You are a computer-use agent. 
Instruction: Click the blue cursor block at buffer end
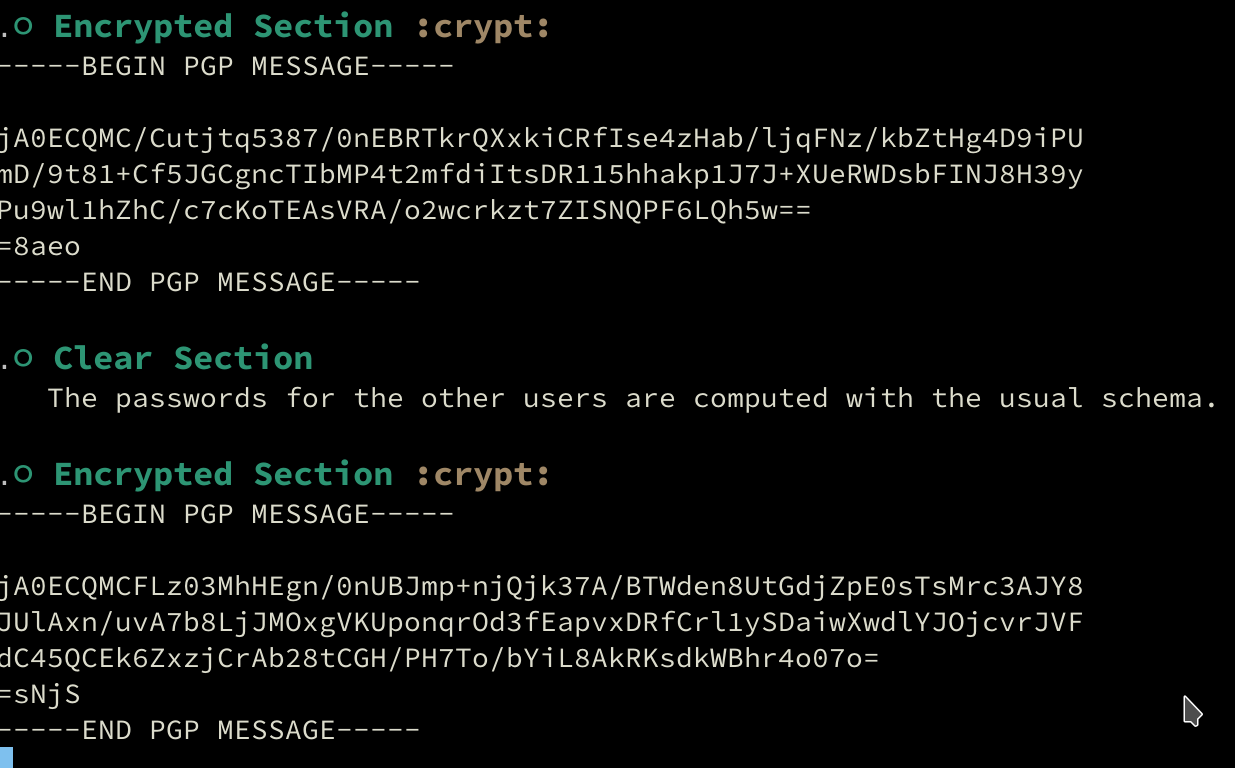click(6, 757)
